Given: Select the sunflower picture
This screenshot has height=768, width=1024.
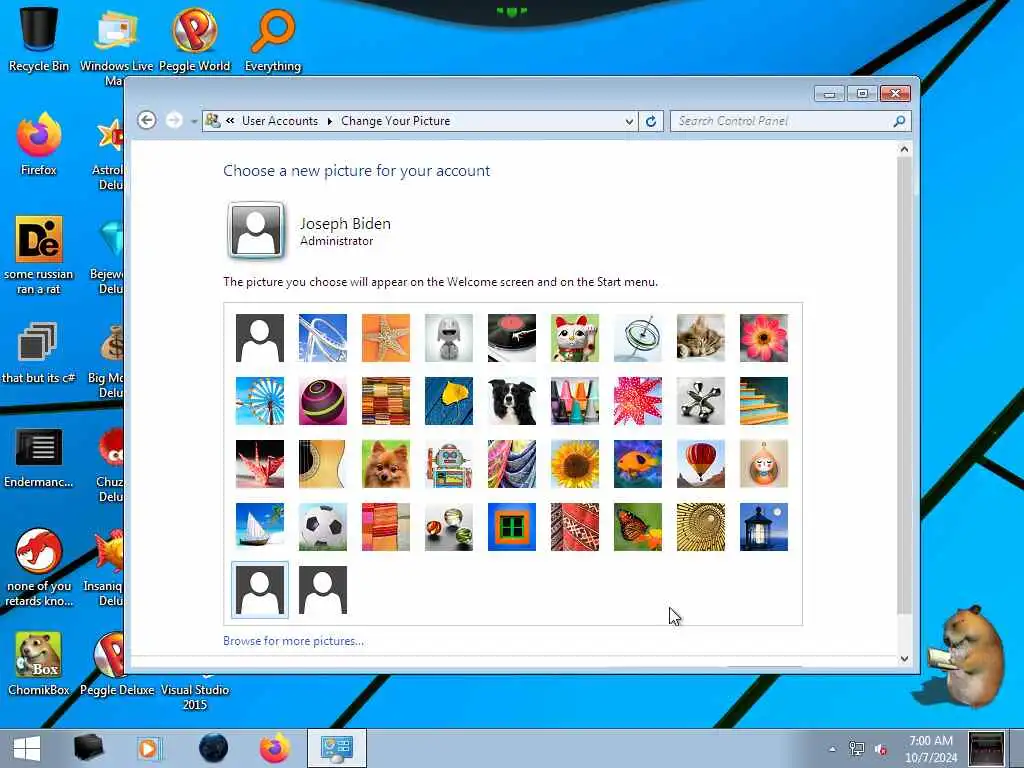Looking at the screenshot, I should 575,464.
